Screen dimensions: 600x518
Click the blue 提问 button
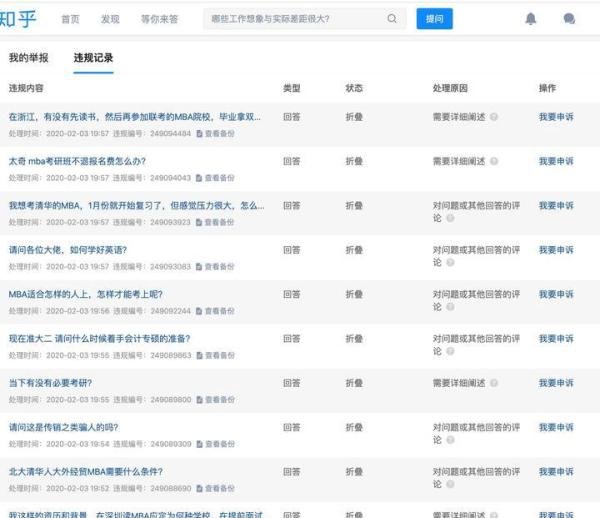[434, 18]
